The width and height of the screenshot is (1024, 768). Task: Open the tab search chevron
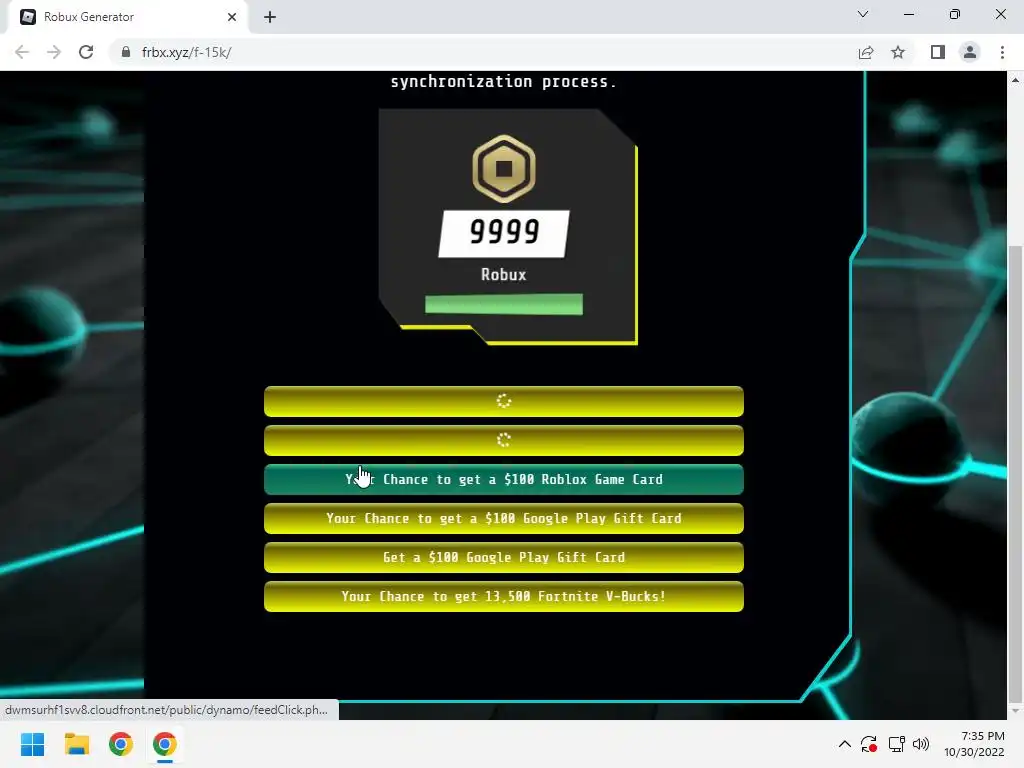pyautogui.click(x=863, y=14)
